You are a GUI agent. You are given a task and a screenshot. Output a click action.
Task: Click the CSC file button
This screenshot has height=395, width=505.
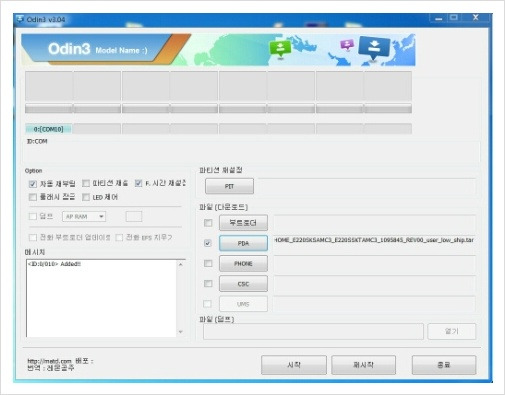coord(243,284)
